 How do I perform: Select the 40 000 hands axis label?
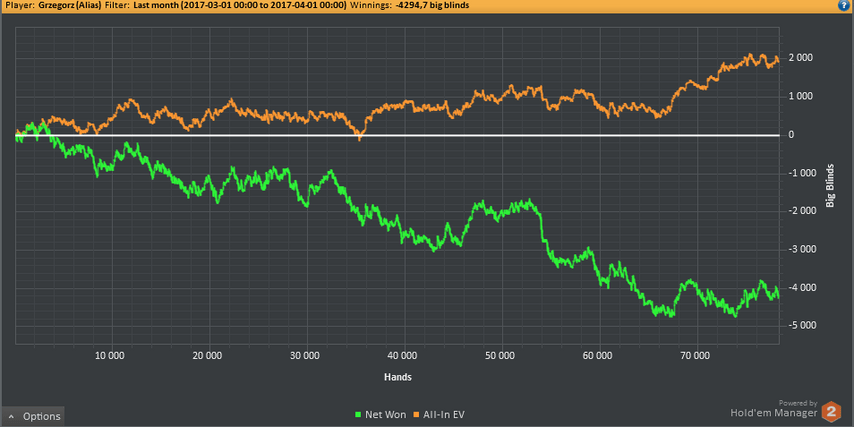click(x=402, y=355)
